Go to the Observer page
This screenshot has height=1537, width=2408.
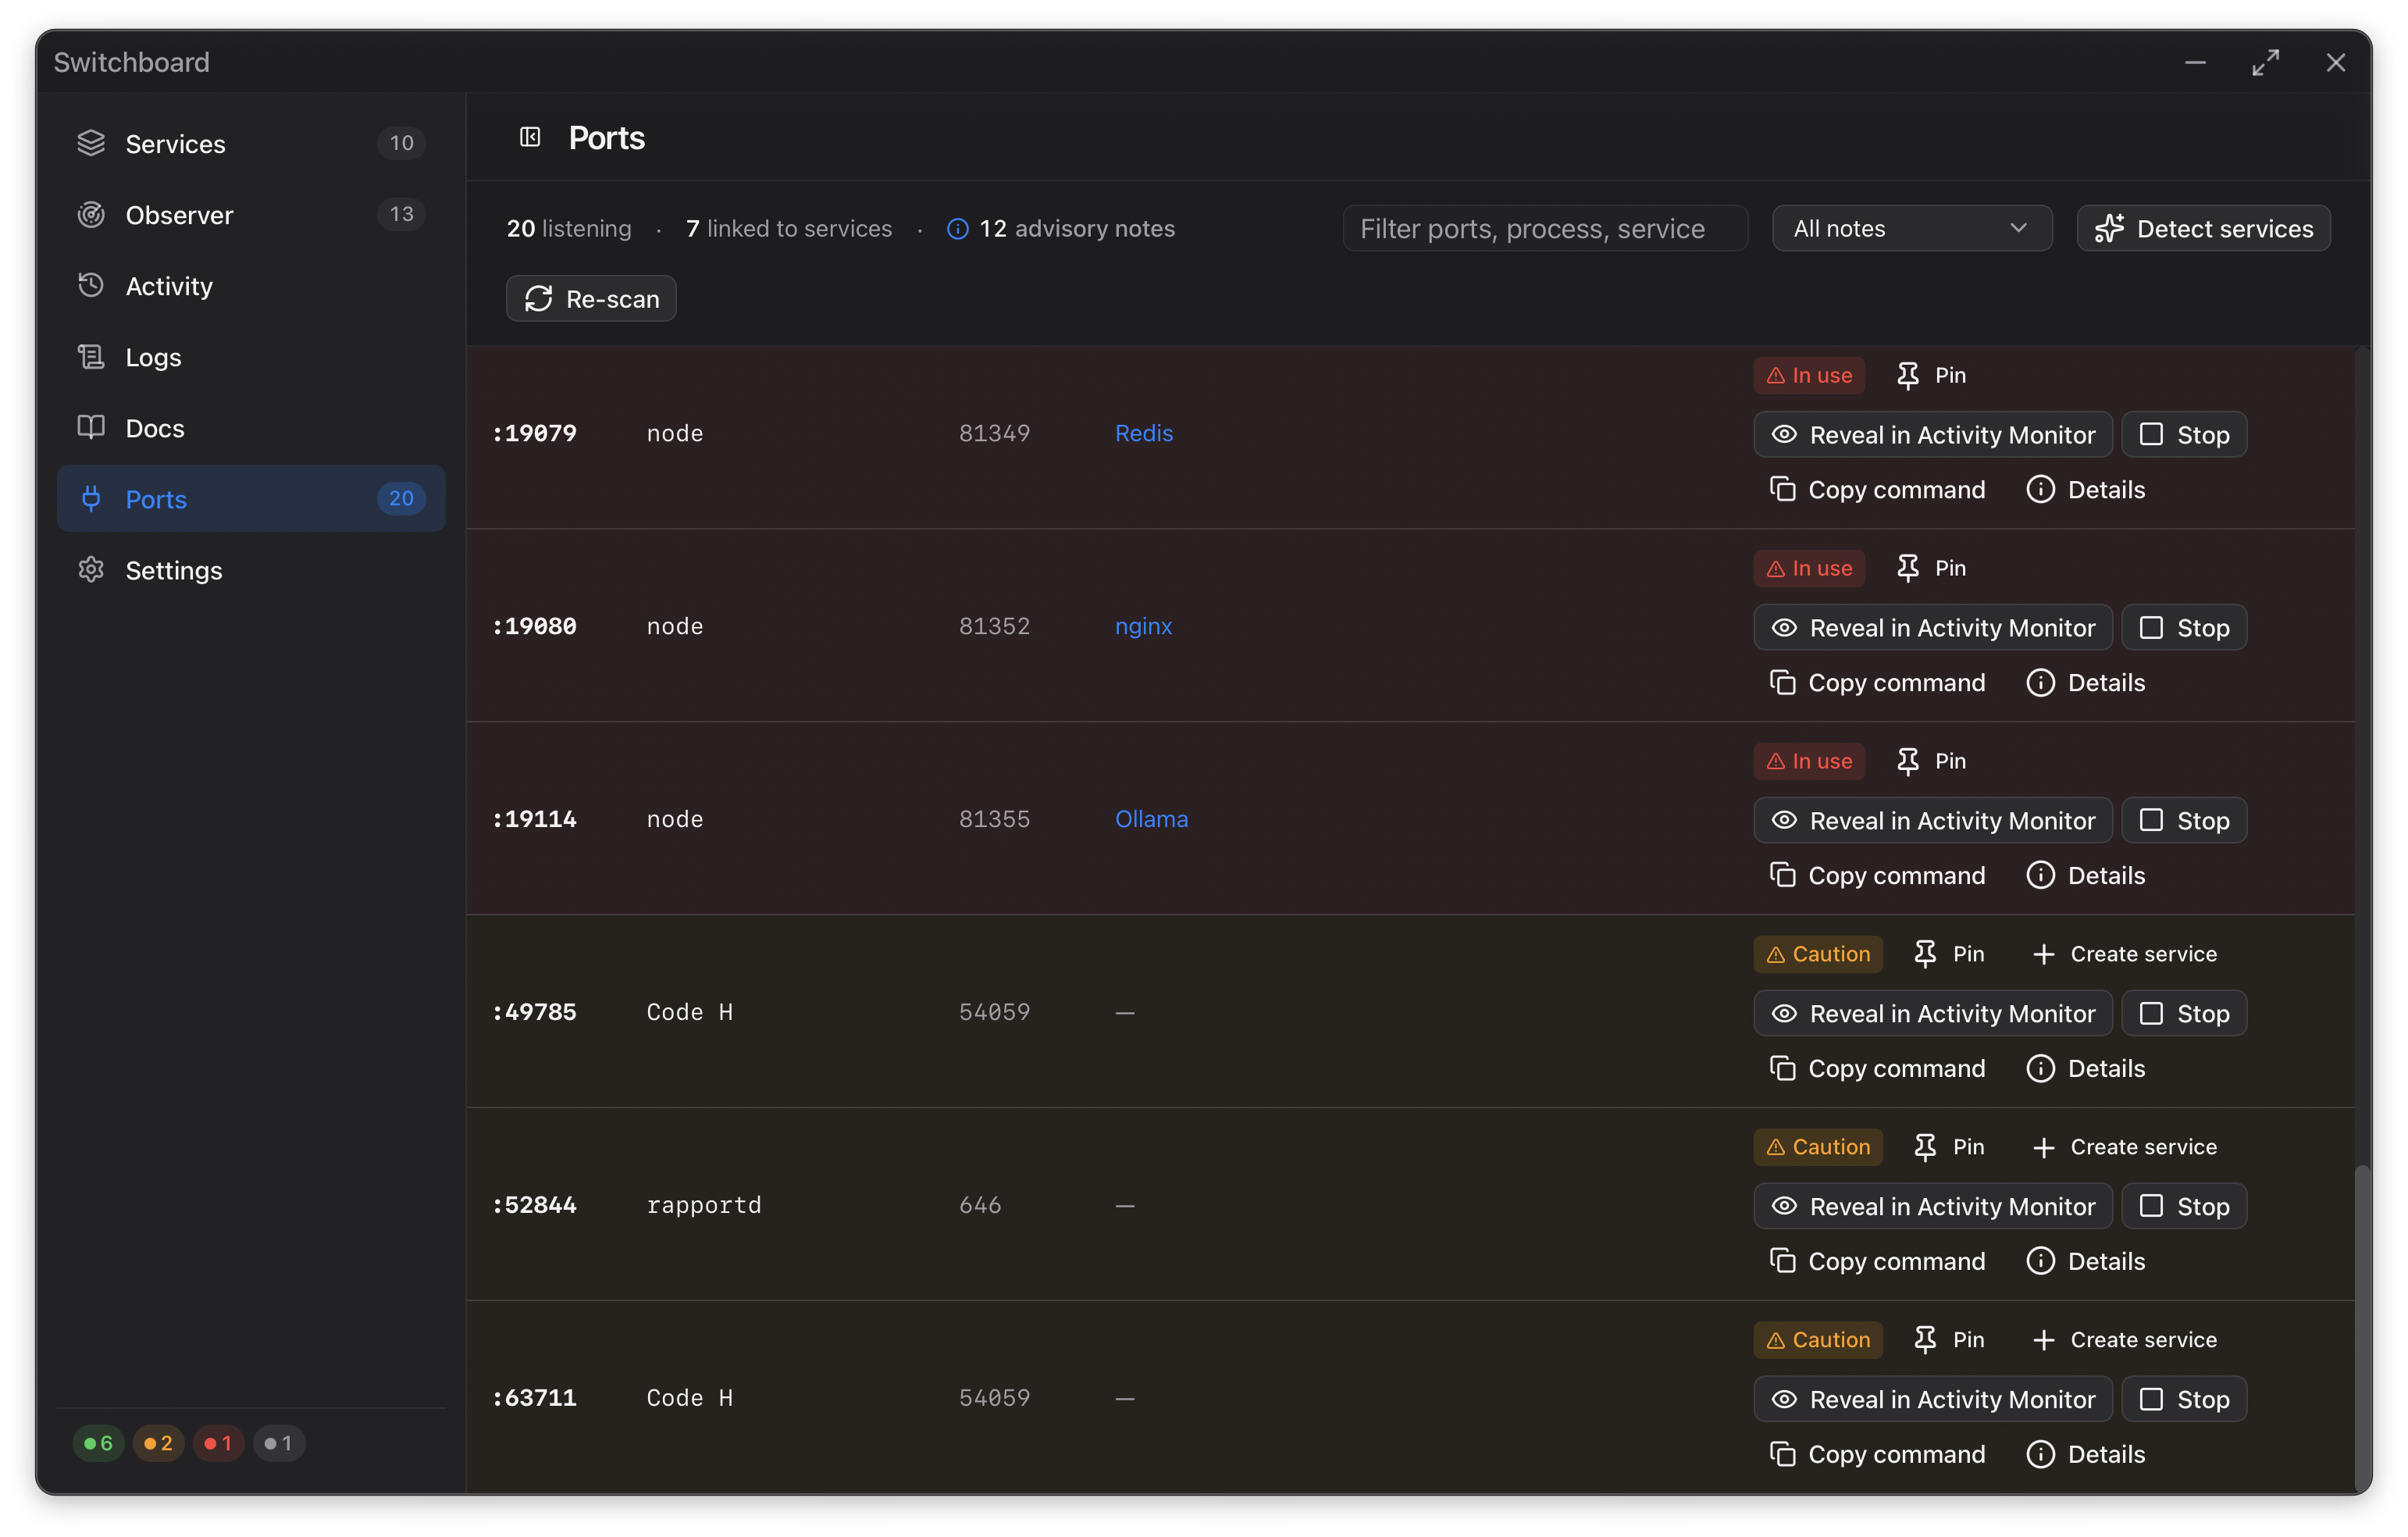[251, 214]
